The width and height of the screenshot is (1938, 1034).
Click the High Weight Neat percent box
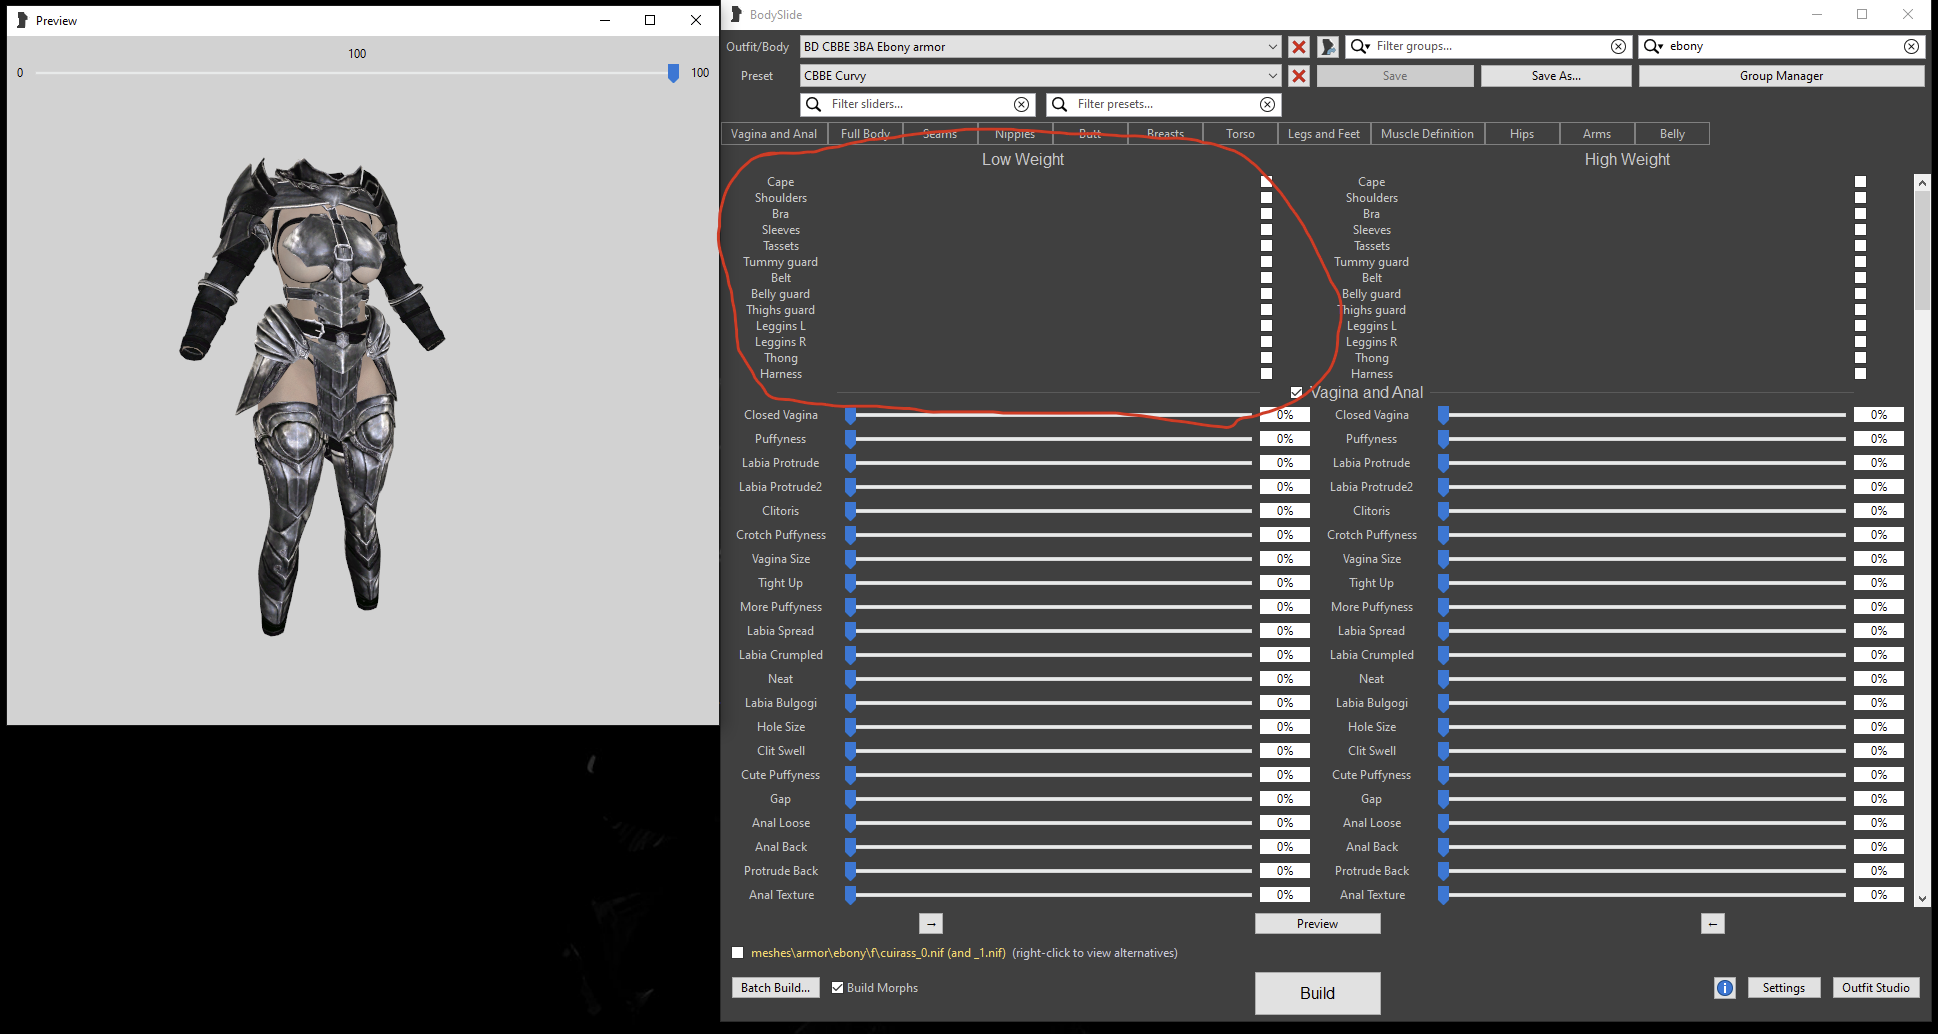(1879, 679)
